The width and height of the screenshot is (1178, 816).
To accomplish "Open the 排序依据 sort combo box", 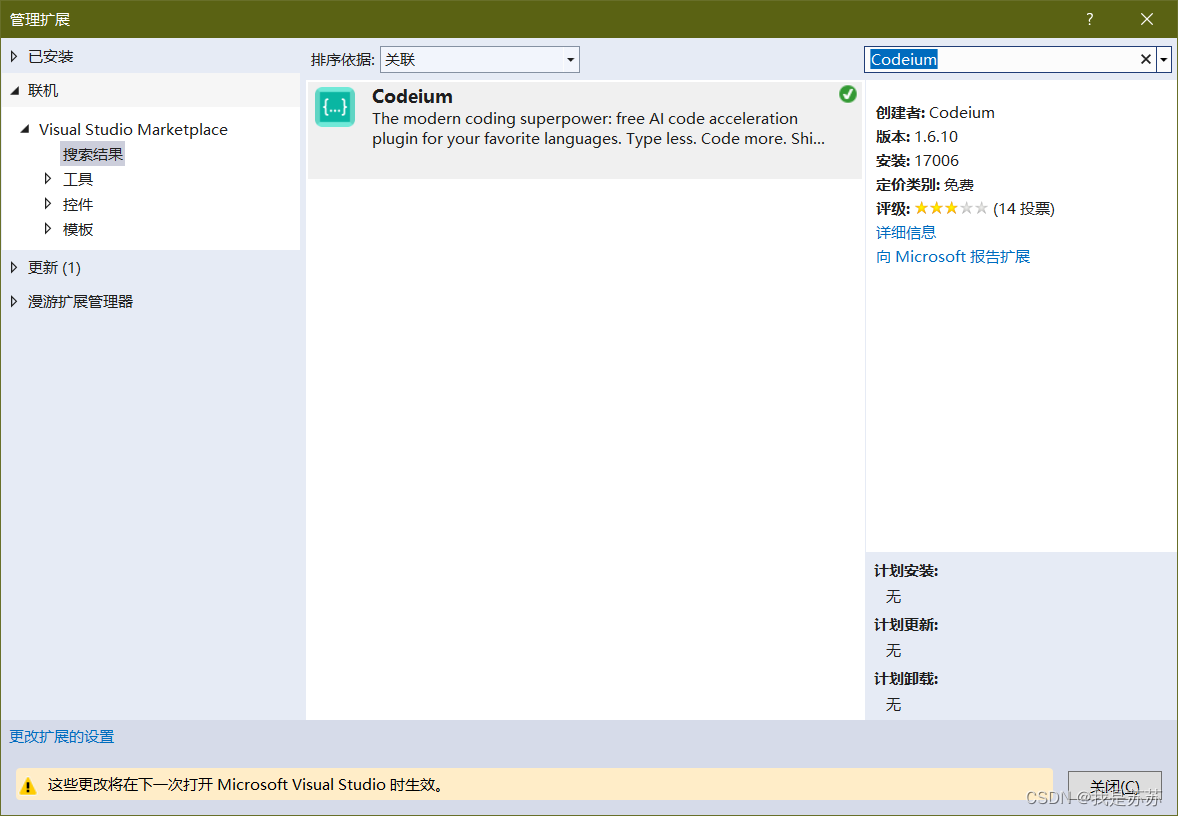I will [479, 59].
